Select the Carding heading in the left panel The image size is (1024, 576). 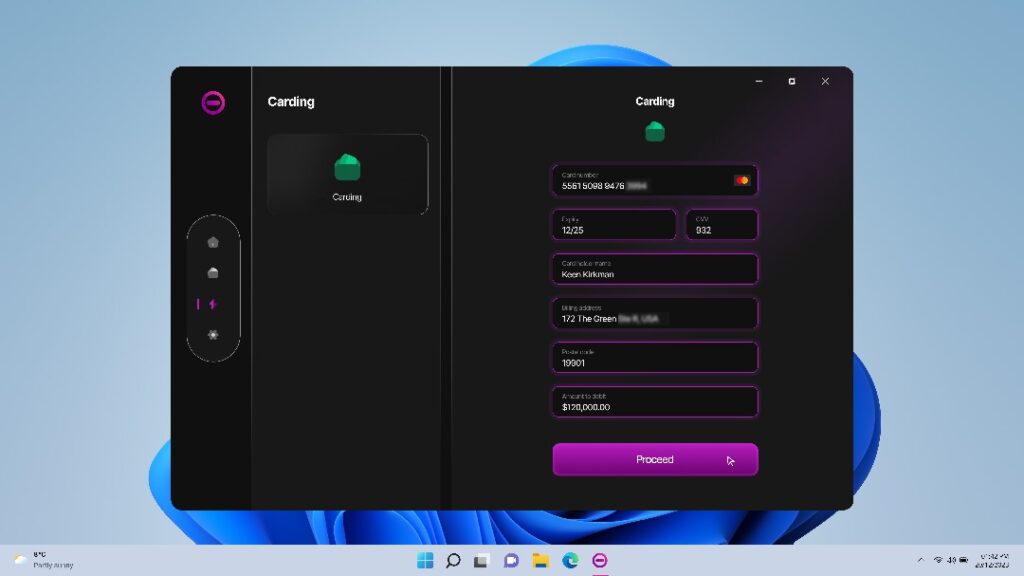point(290,101)
